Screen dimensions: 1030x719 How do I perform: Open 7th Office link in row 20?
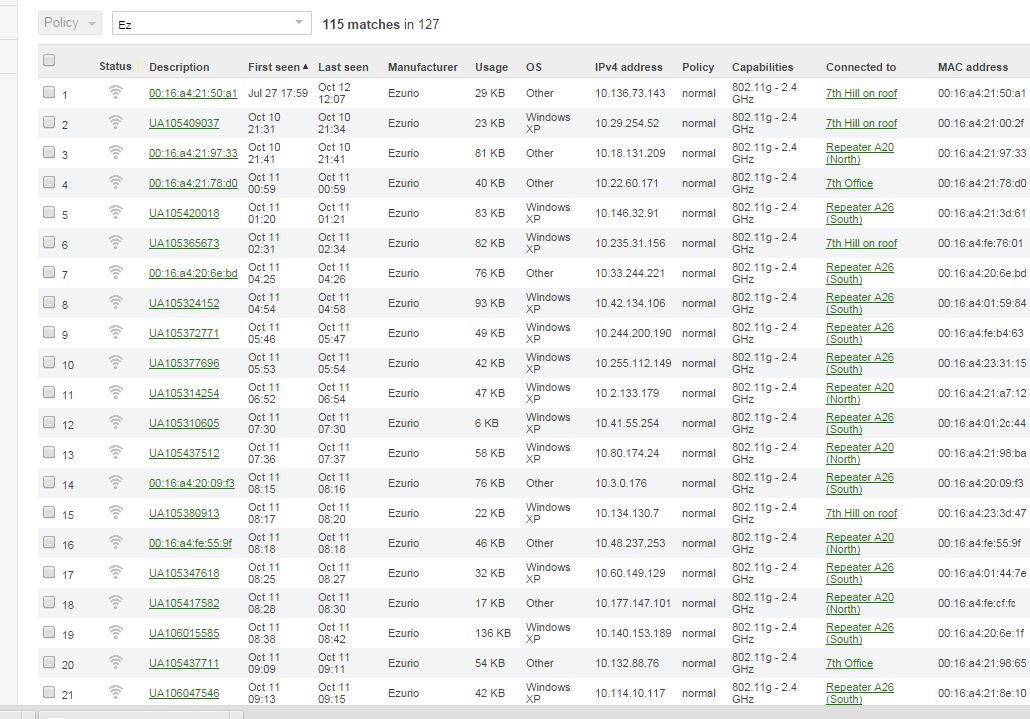tap(849, 663)
